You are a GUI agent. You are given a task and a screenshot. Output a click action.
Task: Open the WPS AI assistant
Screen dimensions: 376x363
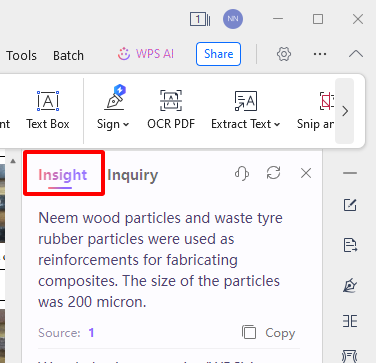(x=146, y=54)
